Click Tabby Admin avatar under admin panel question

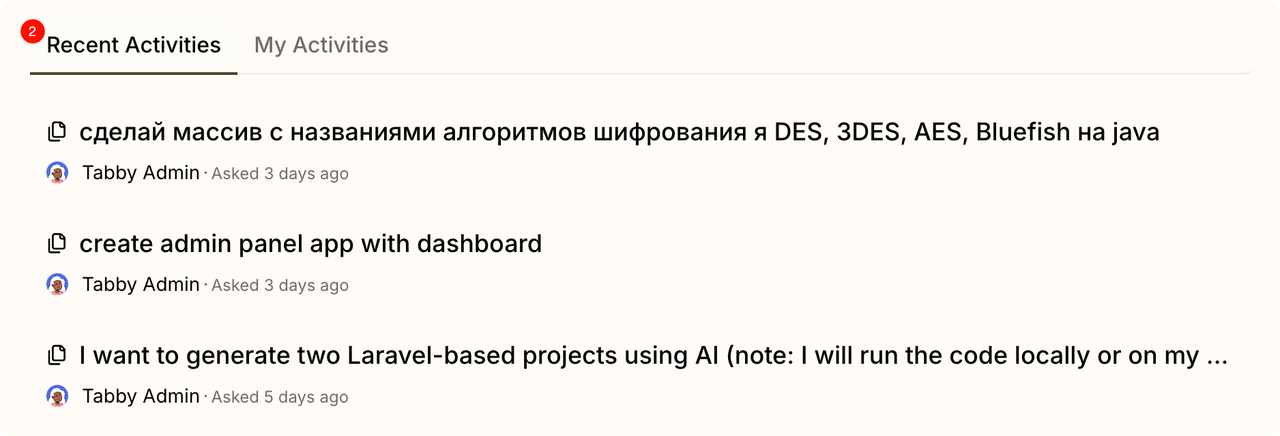[x=58, y=285]
